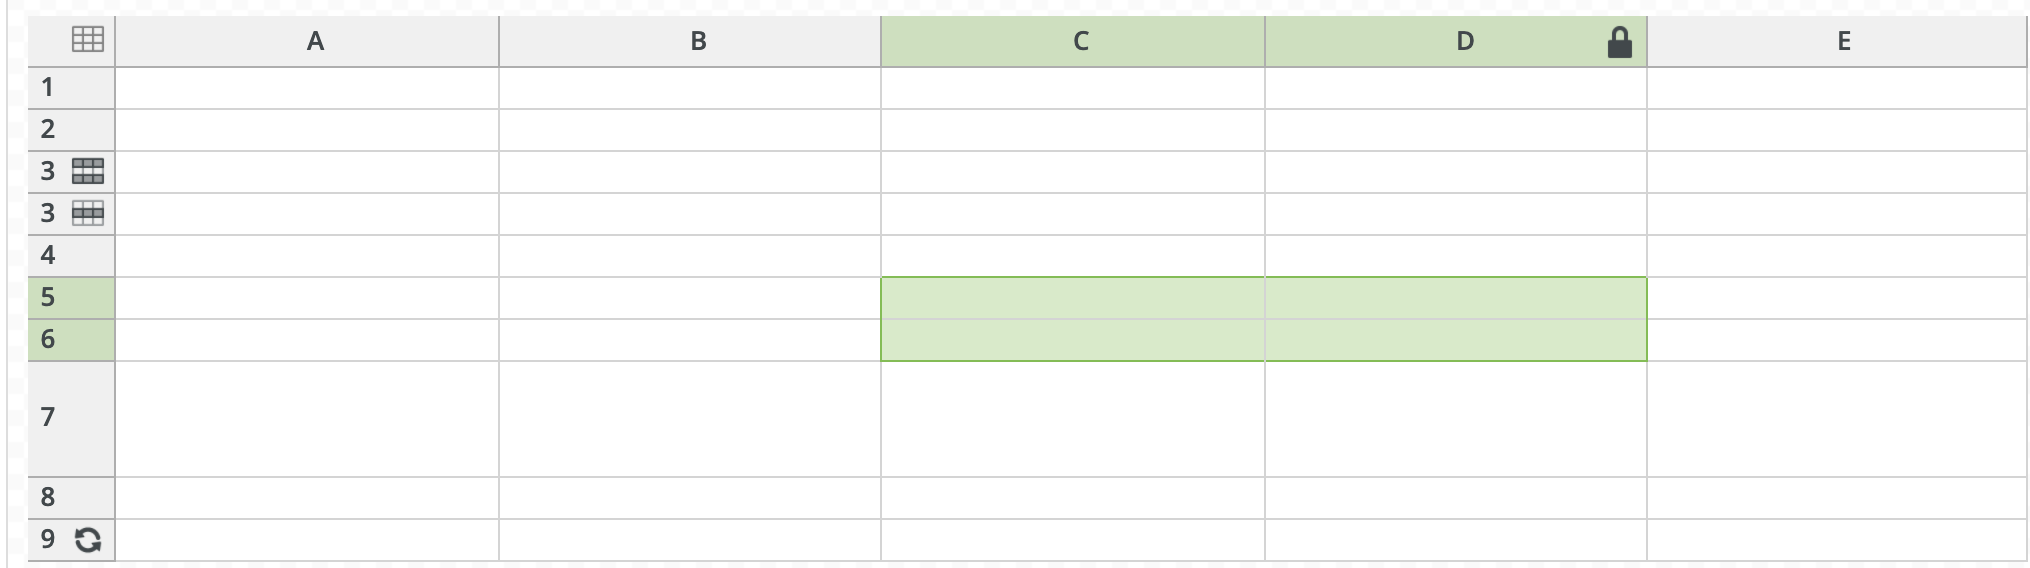Click the lock icon on column D
The height and width of the screenshot is (568, 2030).
[x=1619, y=42]
